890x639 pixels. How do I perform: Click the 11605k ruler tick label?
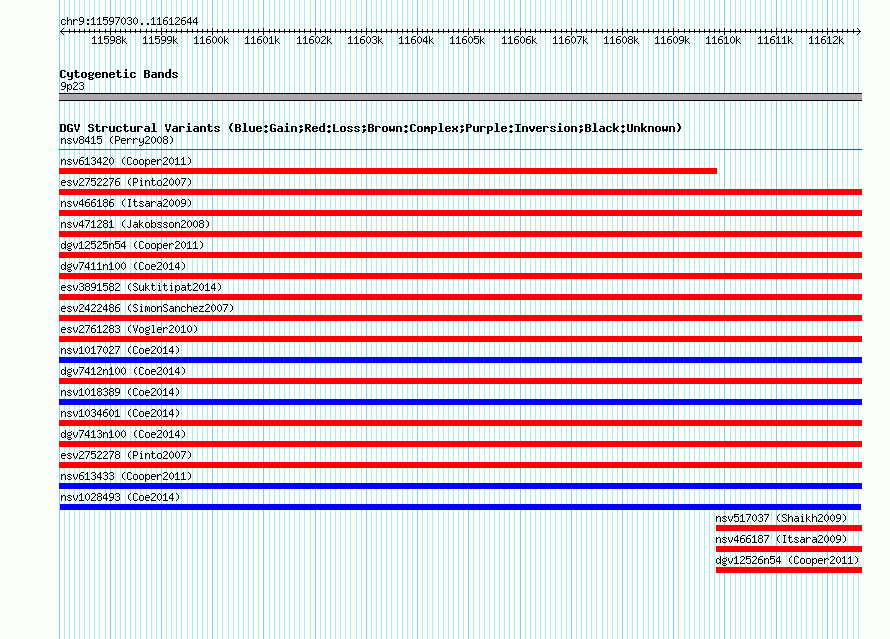click(x=467, y=40)
